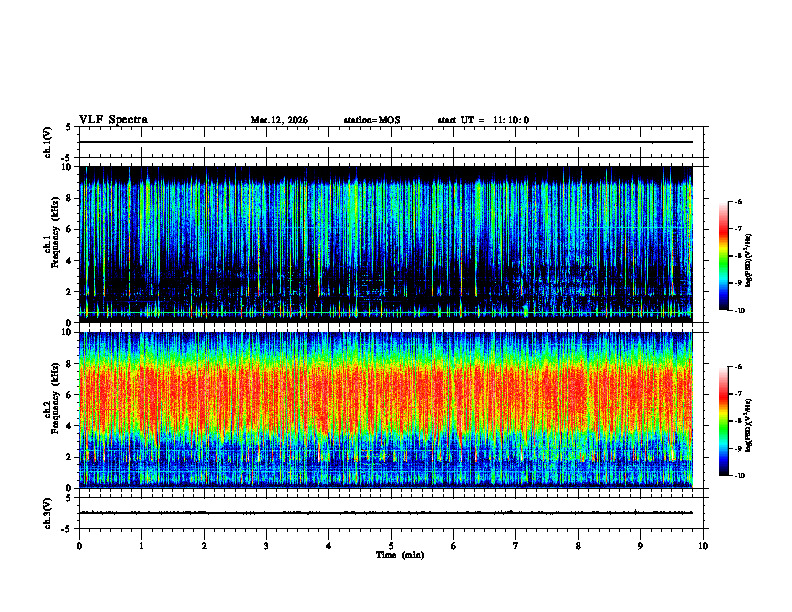The width and height of the screenshot is (792, 612).
Task: Click the ch.2 color bar log(PSD) label
Action: [x=750, y=426]
